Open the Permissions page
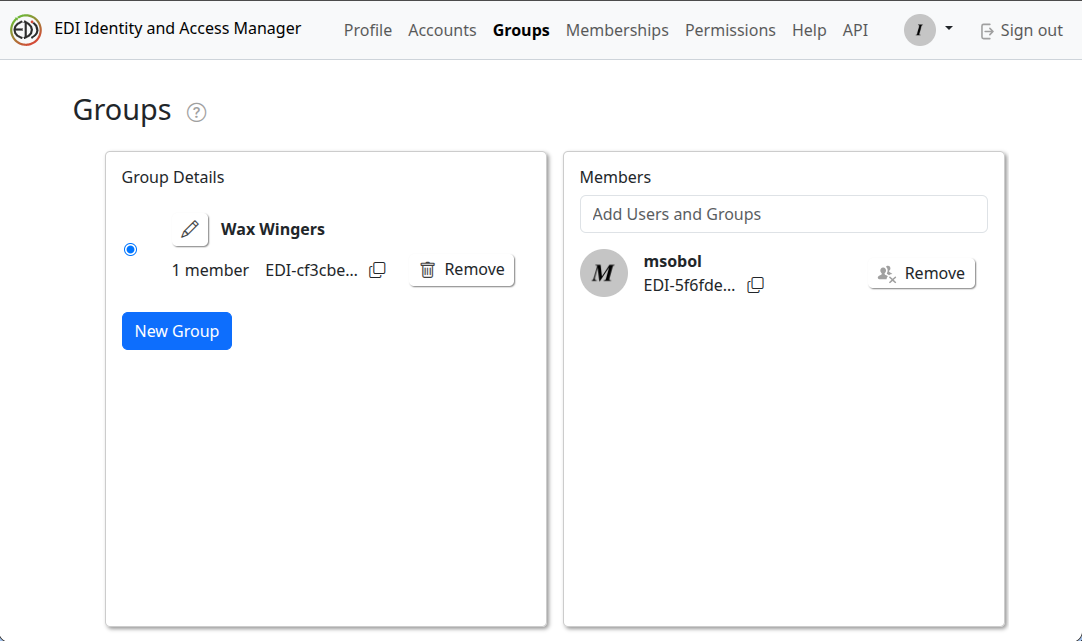The height and width of the screenshot is (641, 1082). 730,30
